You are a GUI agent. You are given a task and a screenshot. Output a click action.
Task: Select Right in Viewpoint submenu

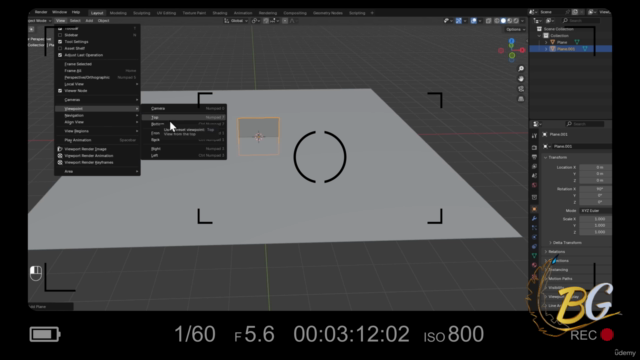[184, 149]
